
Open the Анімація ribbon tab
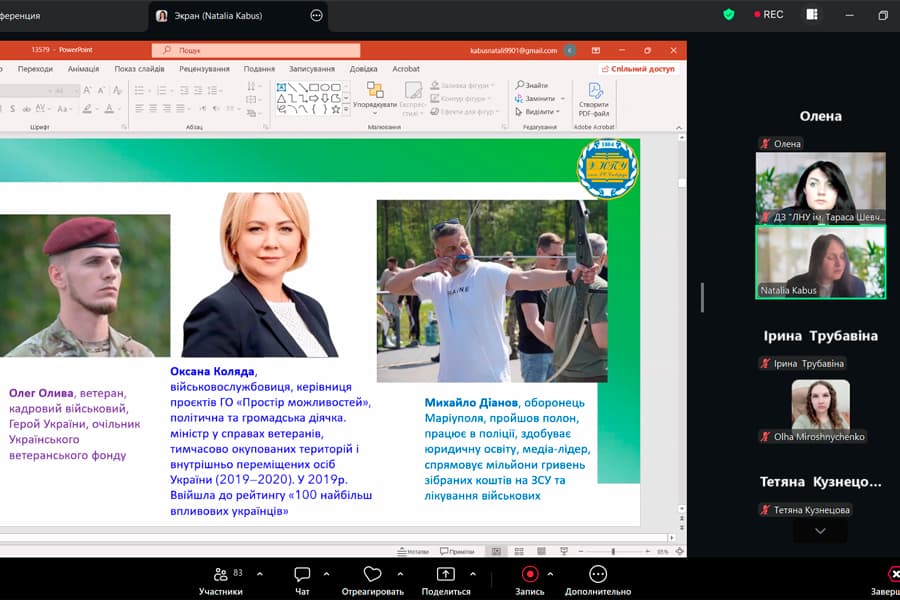click(x=83, y=69)
